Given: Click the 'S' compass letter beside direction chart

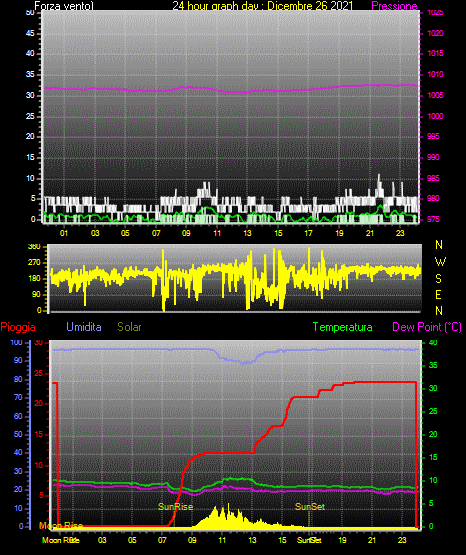Looking at the screenshot, I should [438, 279].
